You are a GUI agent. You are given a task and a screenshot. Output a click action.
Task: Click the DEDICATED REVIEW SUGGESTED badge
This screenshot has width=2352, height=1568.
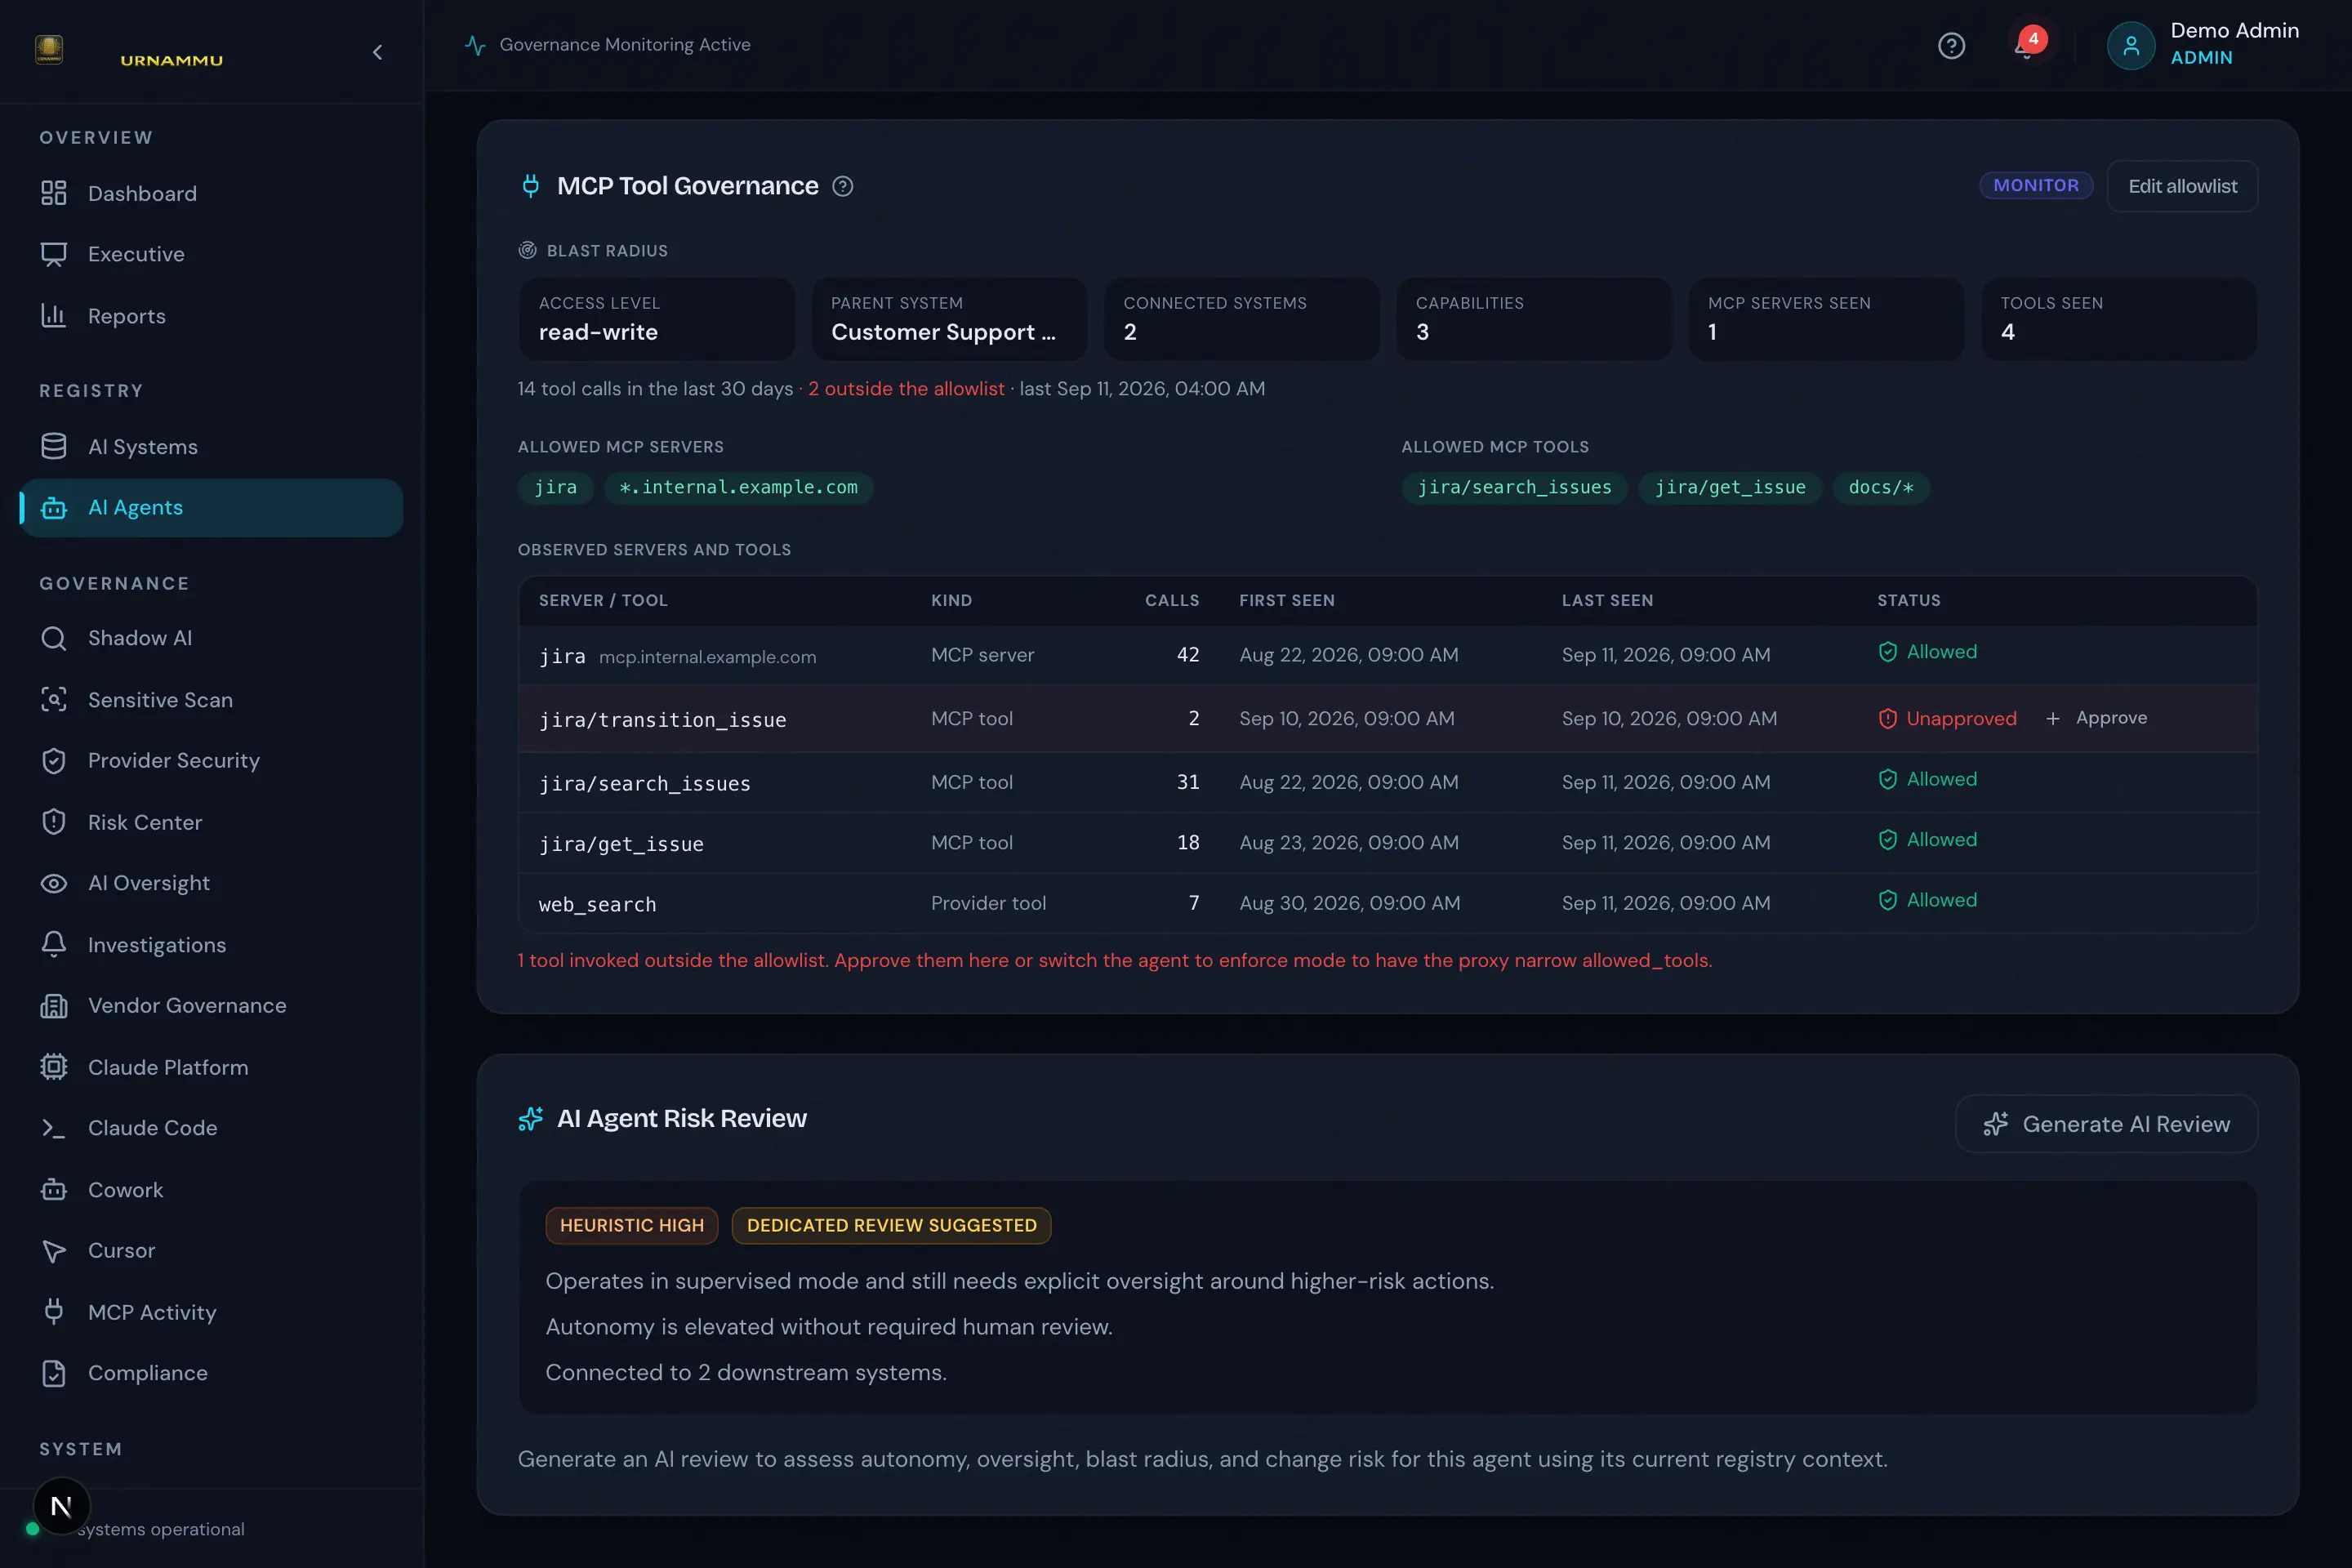tap(891, 1225)
